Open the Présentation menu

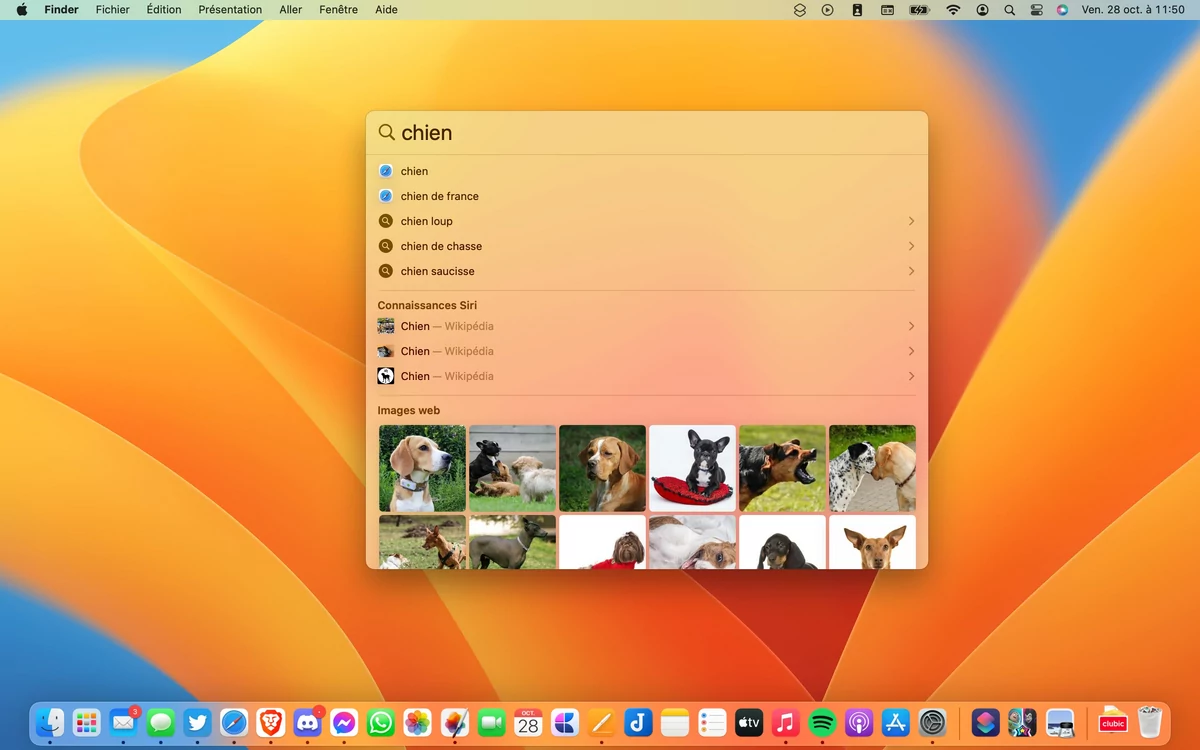tap(230, 10)
